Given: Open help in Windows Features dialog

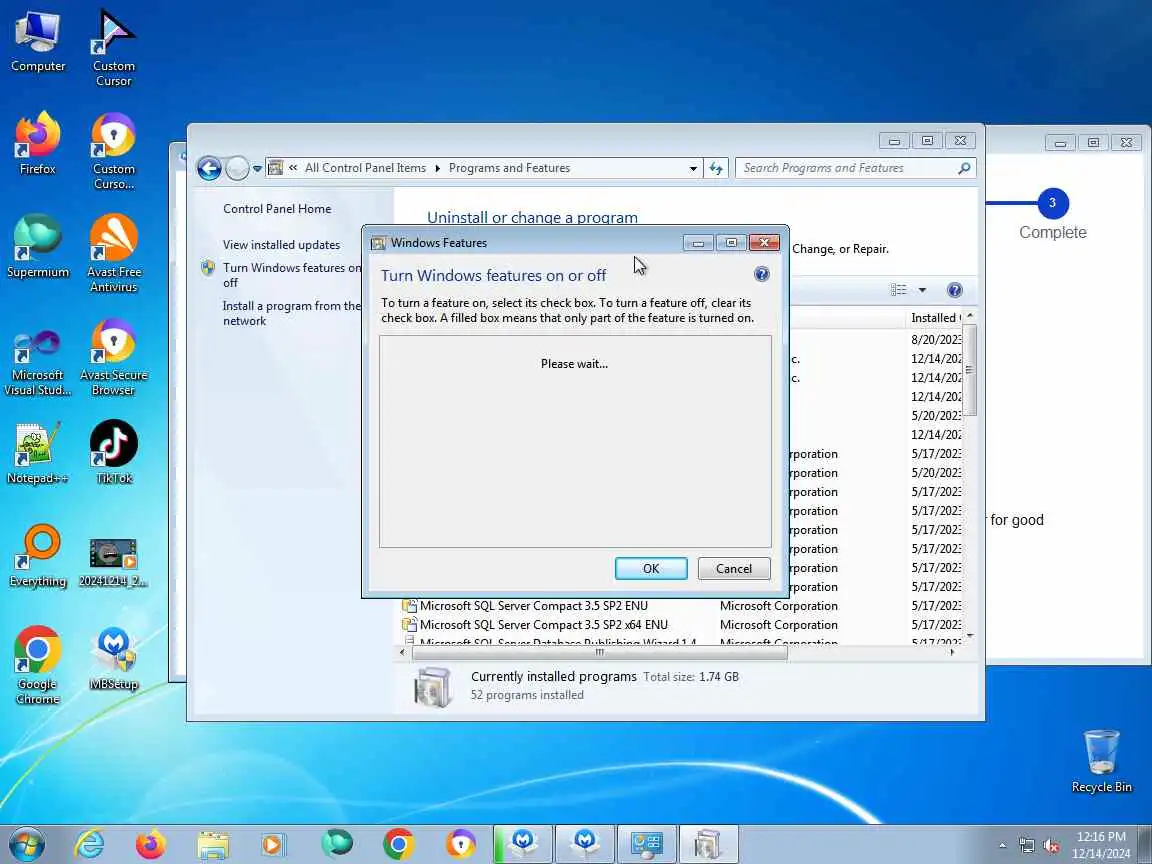Looking at the screenshot, I should coord(762,274).
